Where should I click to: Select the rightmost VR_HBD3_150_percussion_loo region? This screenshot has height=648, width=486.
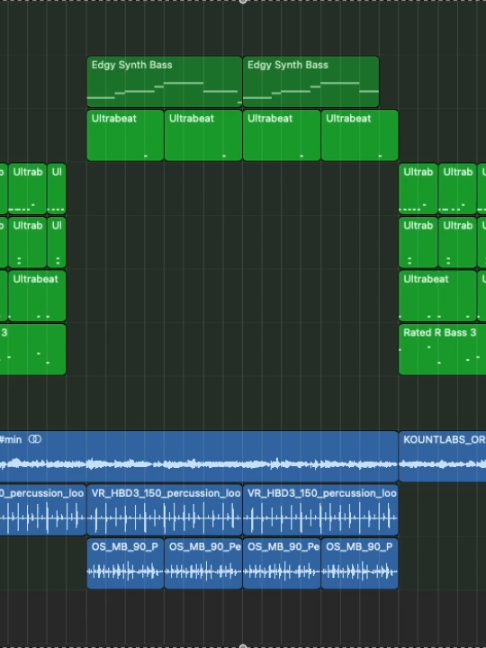click(x=321, y=510)
